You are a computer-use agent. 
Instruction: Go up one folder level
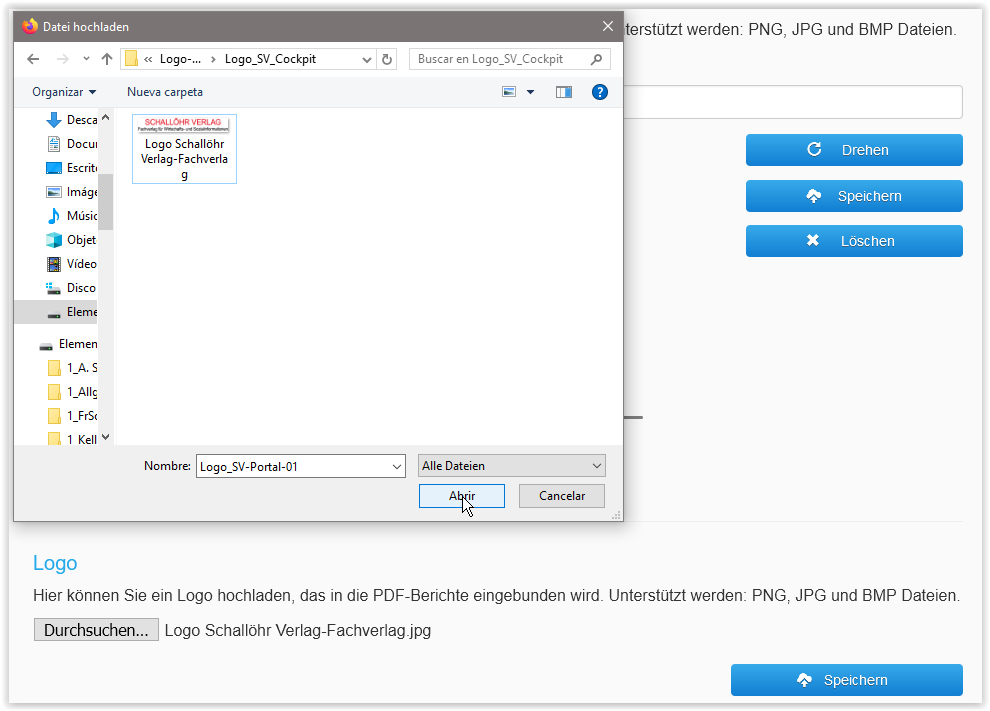tap(107, 59)
